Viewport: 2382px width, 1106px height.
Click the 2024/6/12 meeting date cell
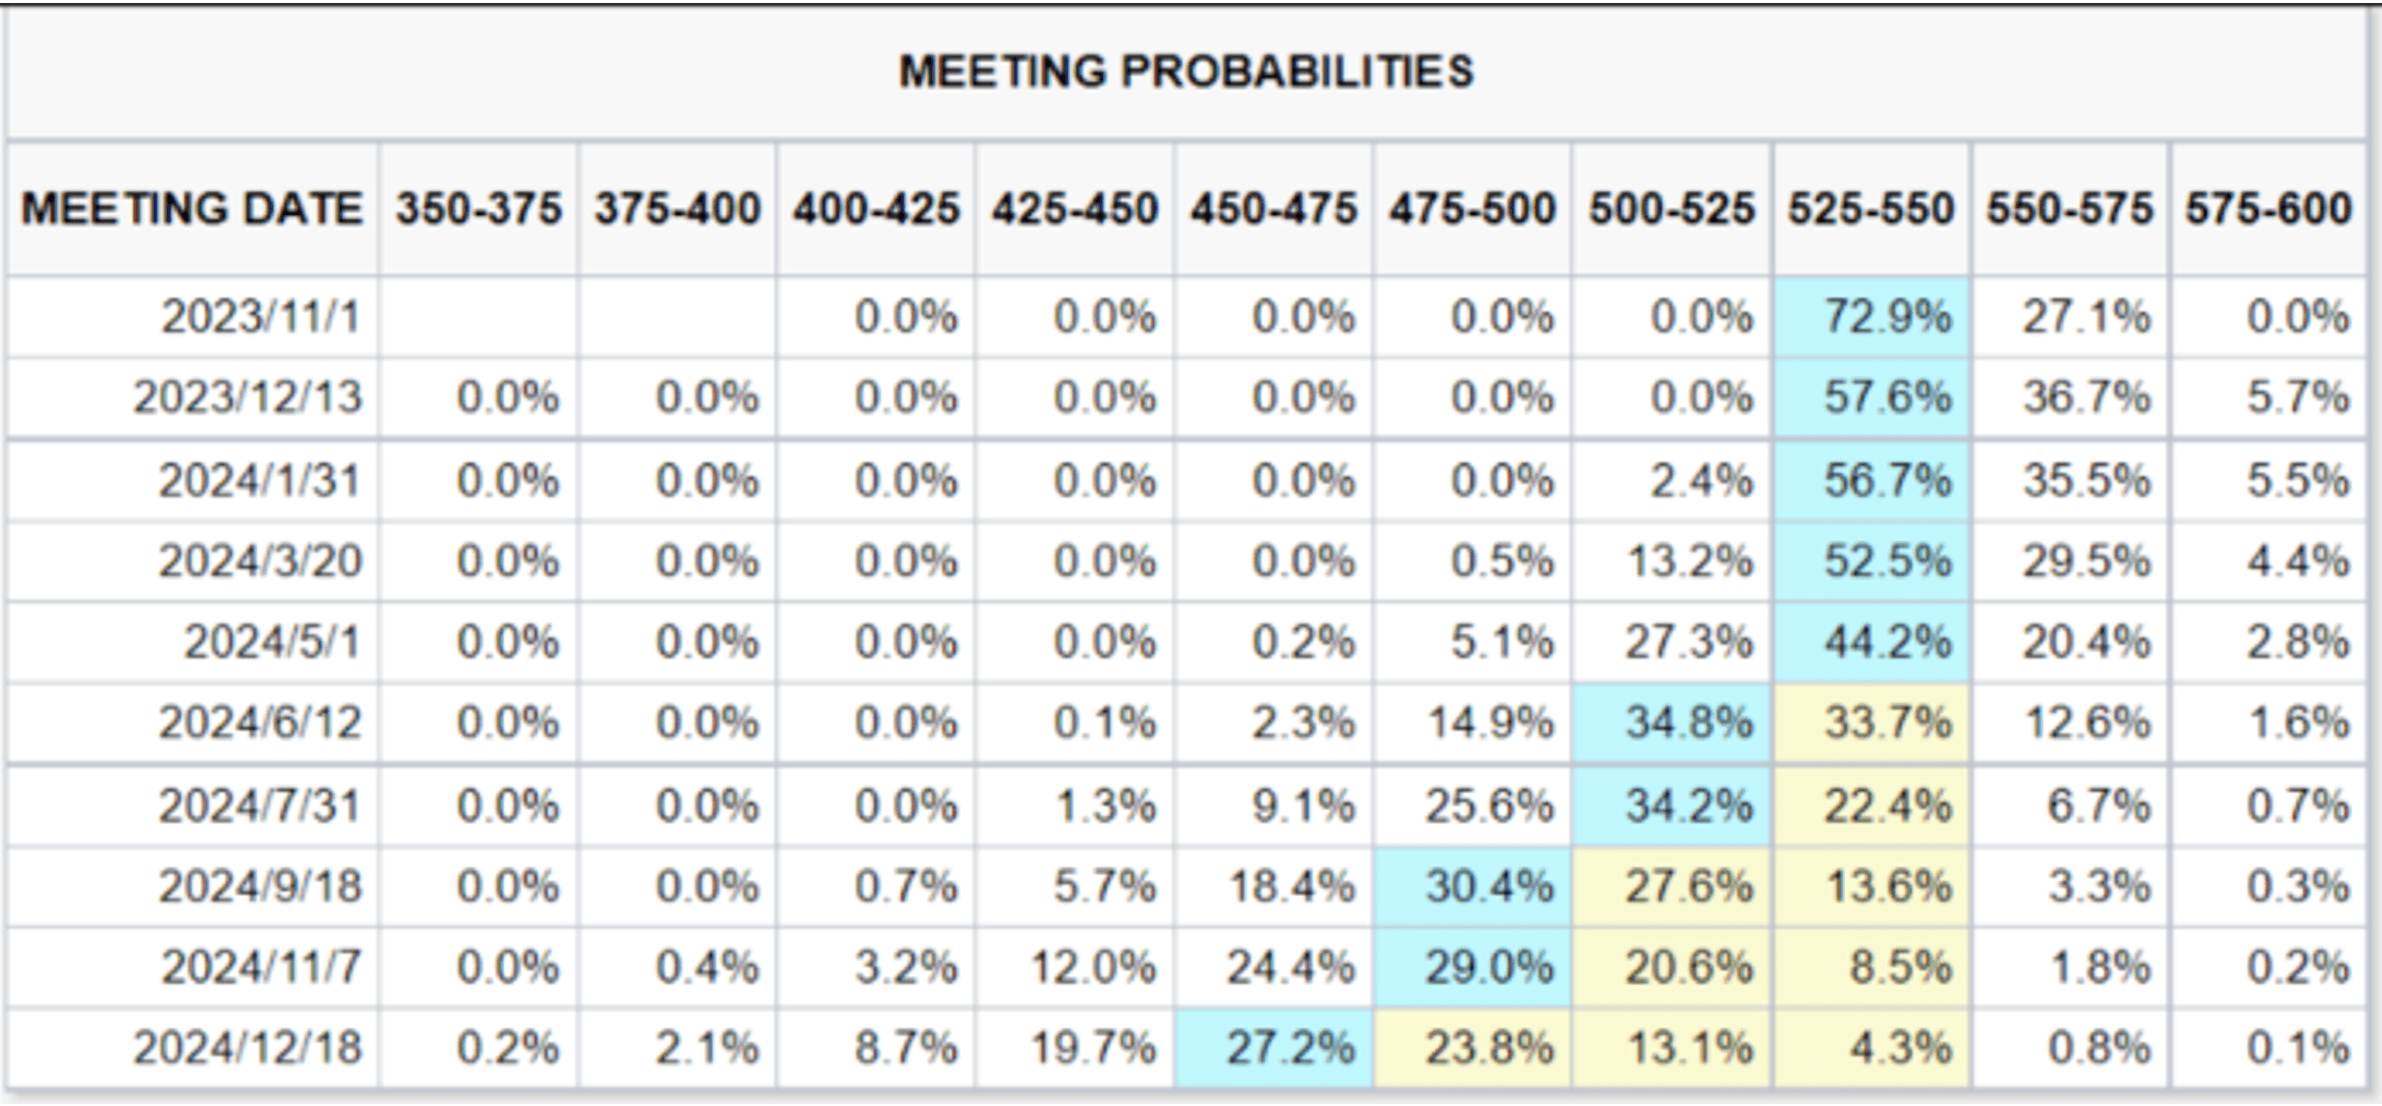tap(260, 722)
